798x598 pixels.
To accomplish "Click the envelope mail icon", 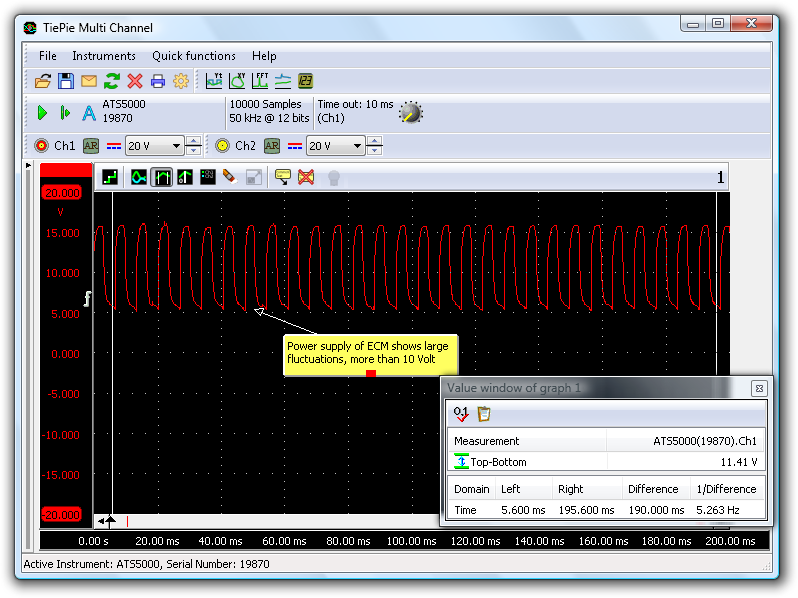I will point(89,81).
